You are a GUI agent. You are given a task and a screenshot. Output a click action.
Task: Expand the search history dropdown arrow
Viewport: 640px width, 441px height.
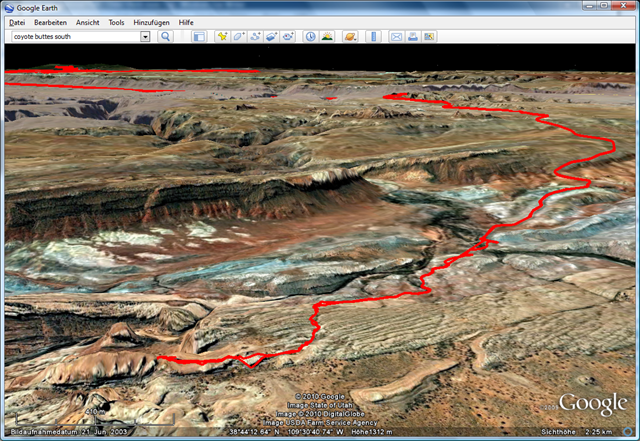[145, 36]
